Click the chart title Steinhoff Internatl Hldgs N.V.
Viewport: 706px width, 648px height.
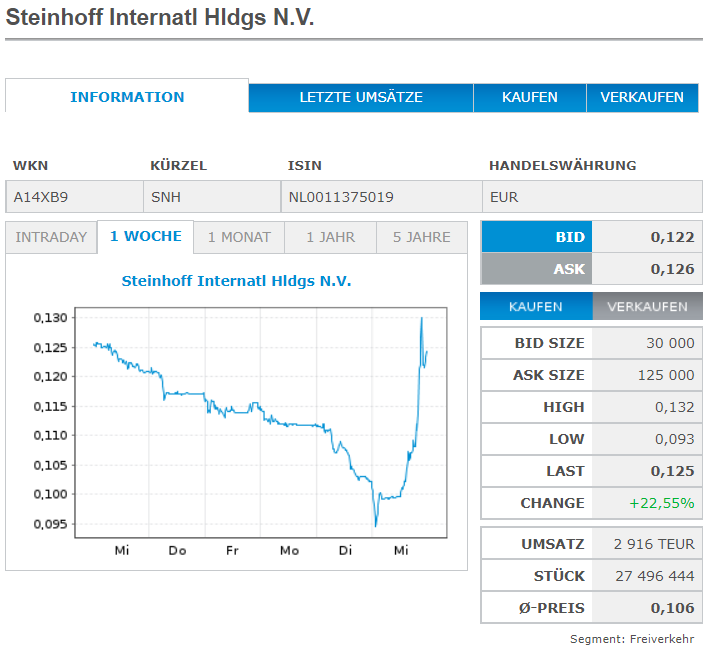click(x=236, y=281)
